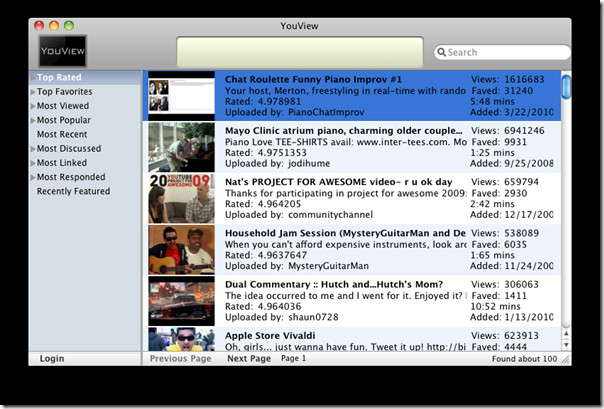604x409 pixels.
Task: Minimize the YouView window
Action: point(54,26)
